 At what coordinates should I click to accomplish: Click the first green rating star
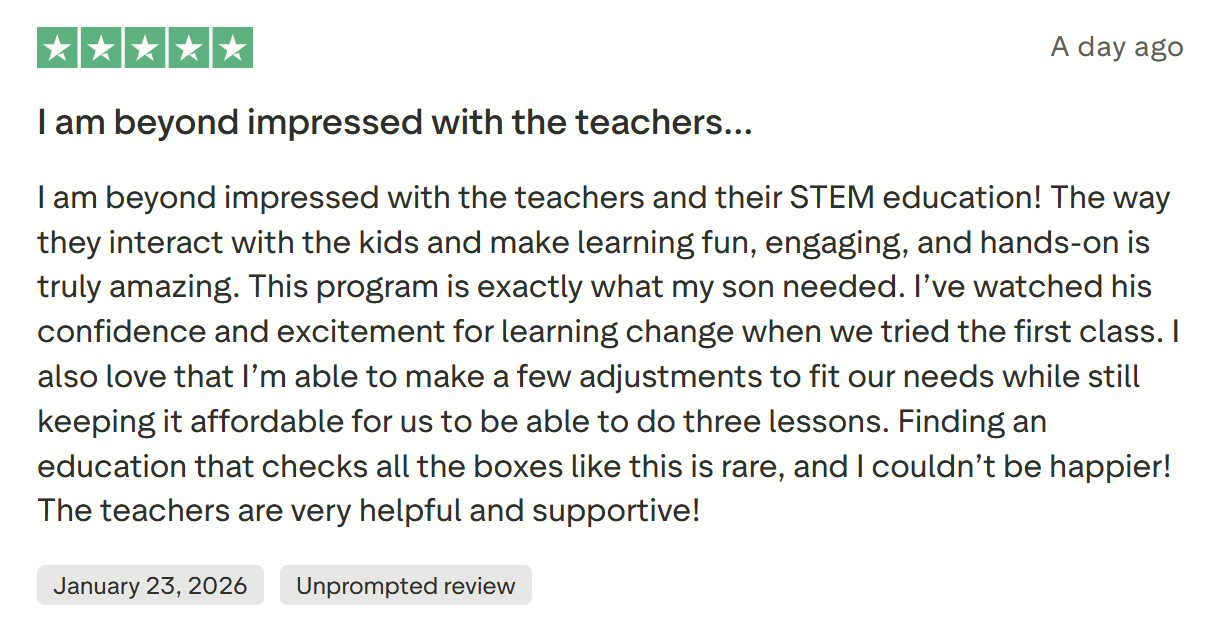(x=59, y=48)
